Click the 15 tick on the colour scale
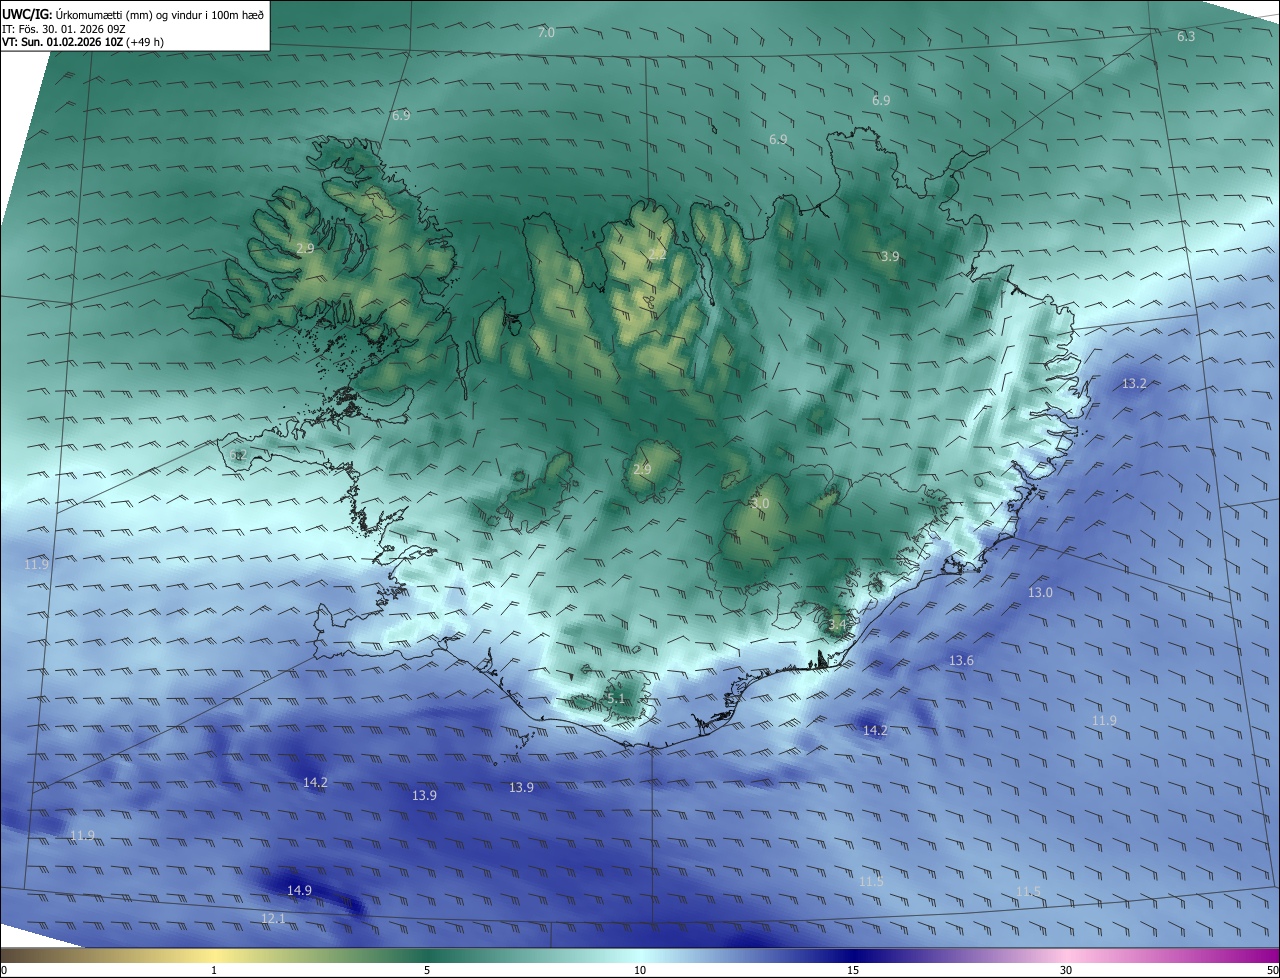The width and height of the screenshot is (1280, 978). pyautogui.click(x=853, y=970)
